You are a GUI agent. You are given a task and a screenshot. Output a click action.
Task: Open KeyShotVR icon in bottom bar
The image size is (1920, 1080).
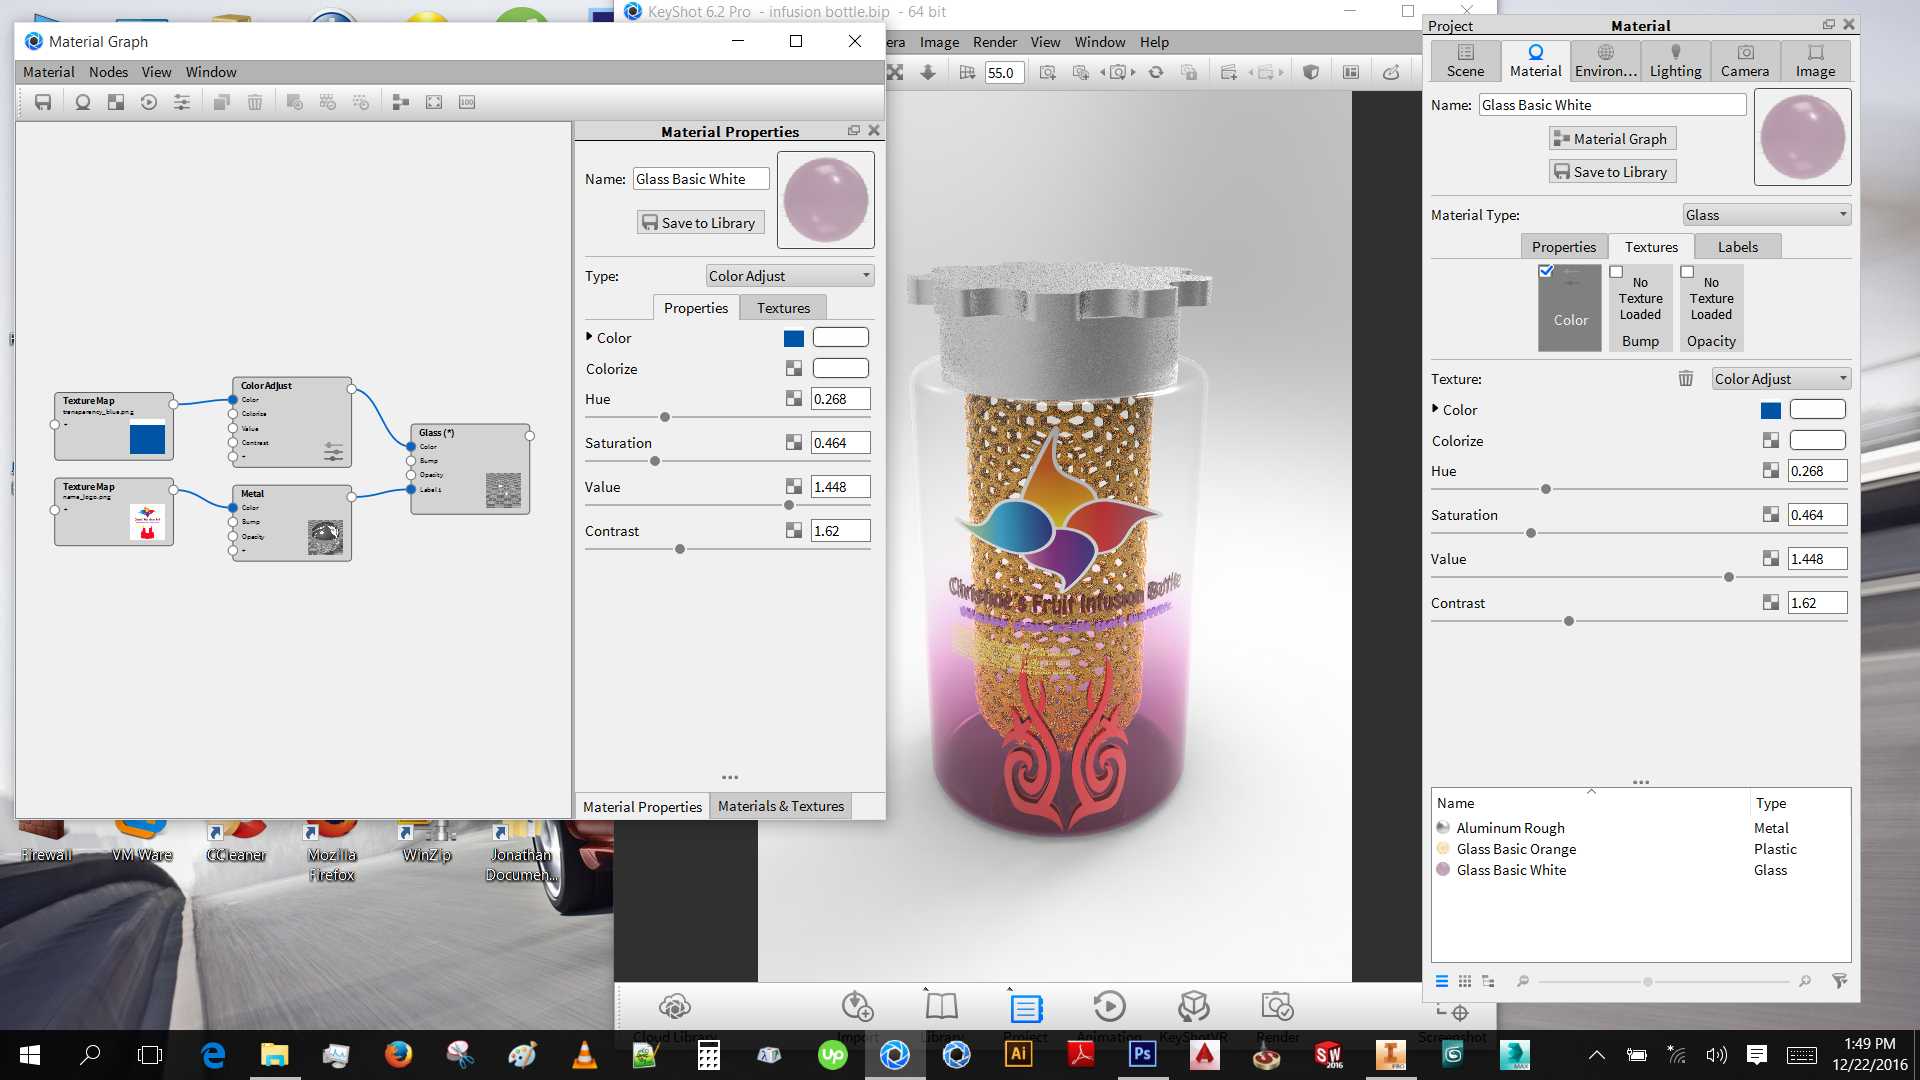(x=1194, y=1006)
